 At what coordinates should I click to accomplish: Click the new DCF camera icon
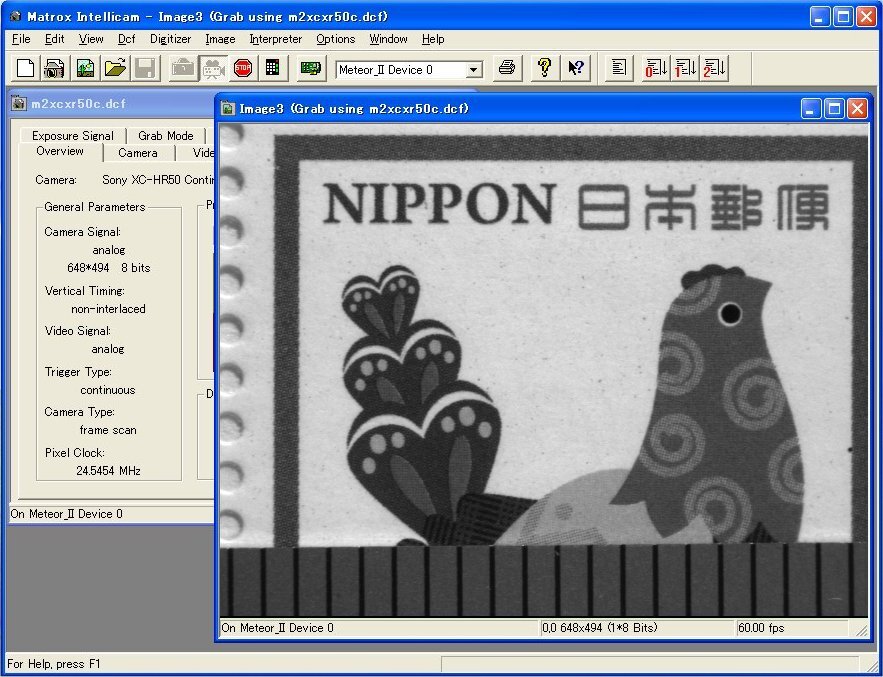coord(55,69)
